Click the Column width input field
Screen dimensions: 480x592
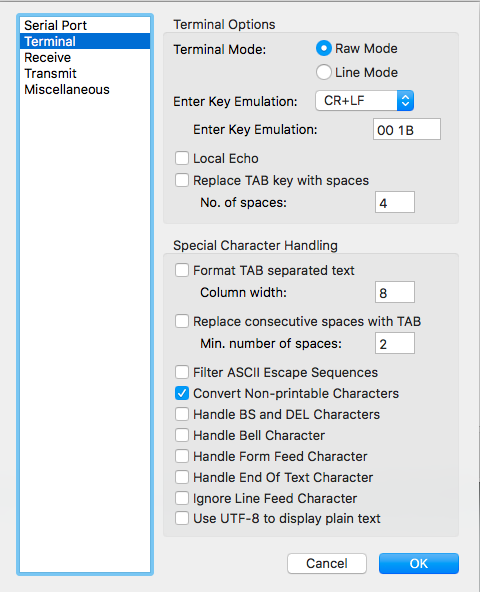pos(395,292)
